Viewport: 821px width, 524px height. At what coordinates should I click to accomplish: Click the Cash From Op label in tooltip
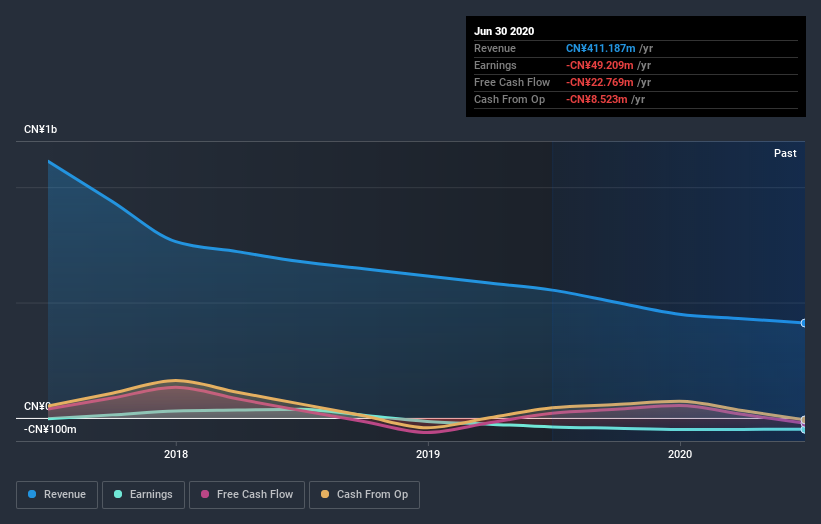pos(509,99)
